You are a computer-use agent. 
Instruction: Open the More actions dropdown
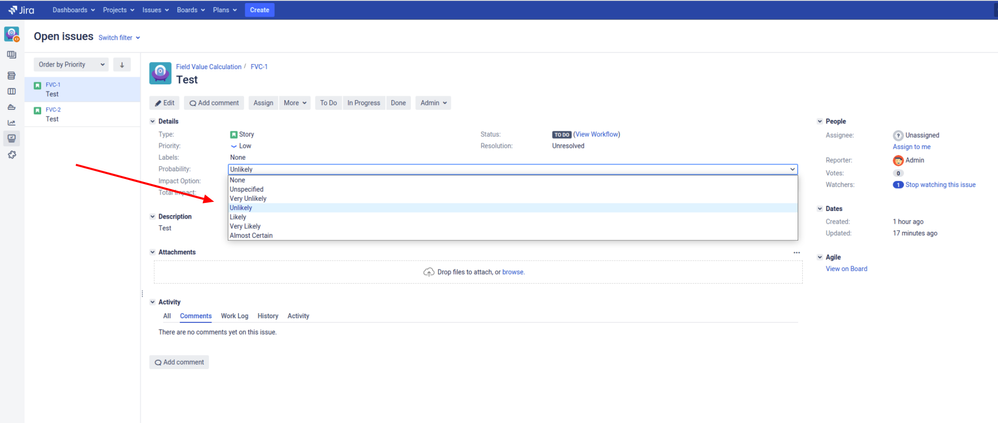click(295, 103)
